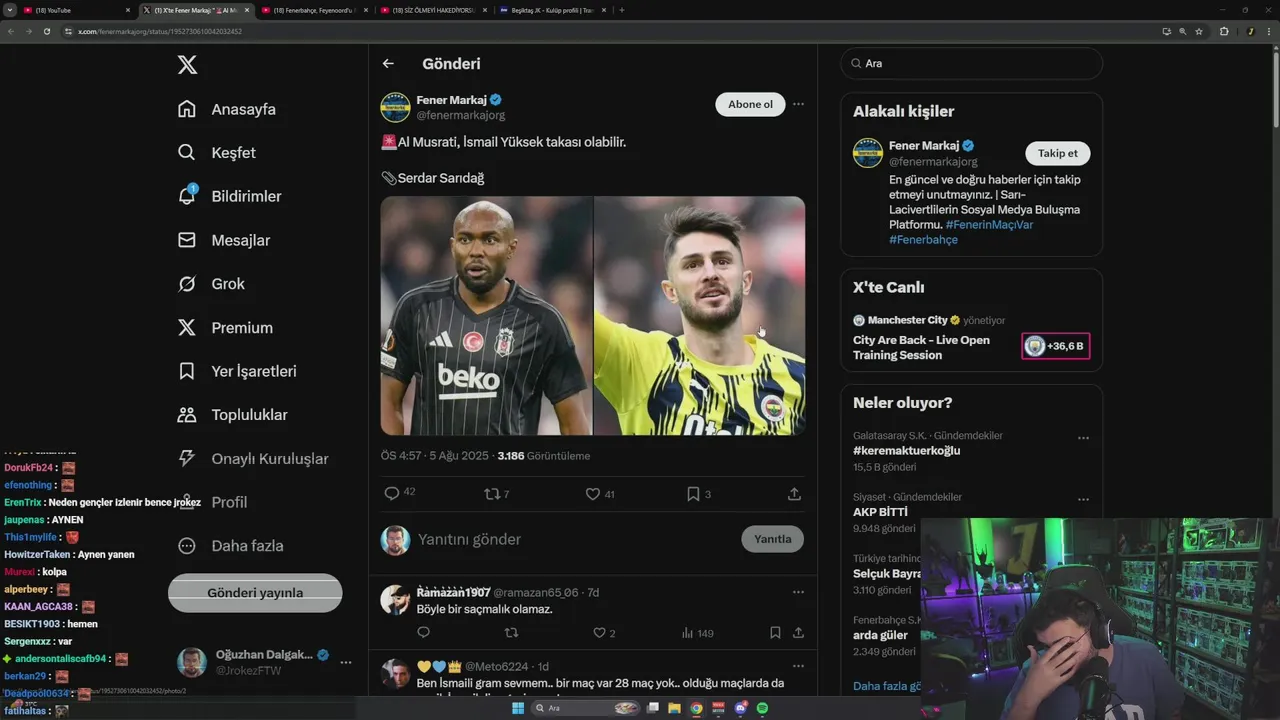Viewport: 1280px width, 720px height.
Task: Open account menu next to Oğuzhan Dalgak...
Action: [345, 662]
